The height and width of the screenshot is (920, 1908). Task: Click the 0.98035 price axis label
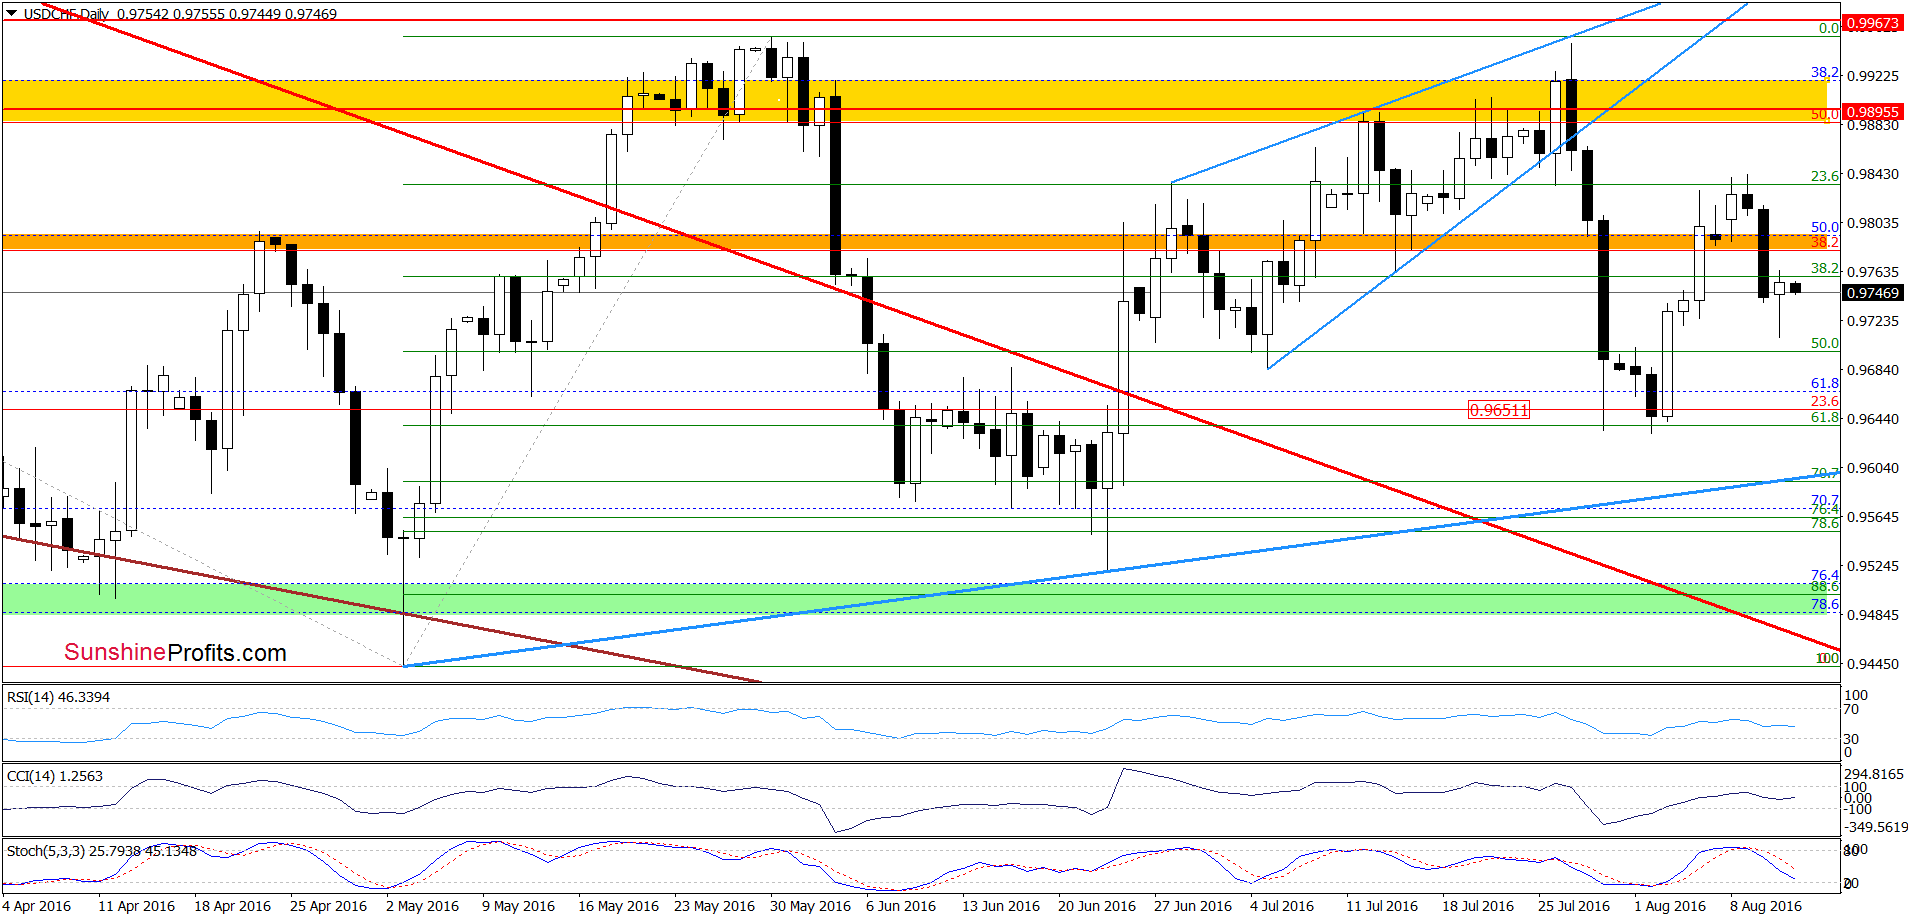point(1872,223)
